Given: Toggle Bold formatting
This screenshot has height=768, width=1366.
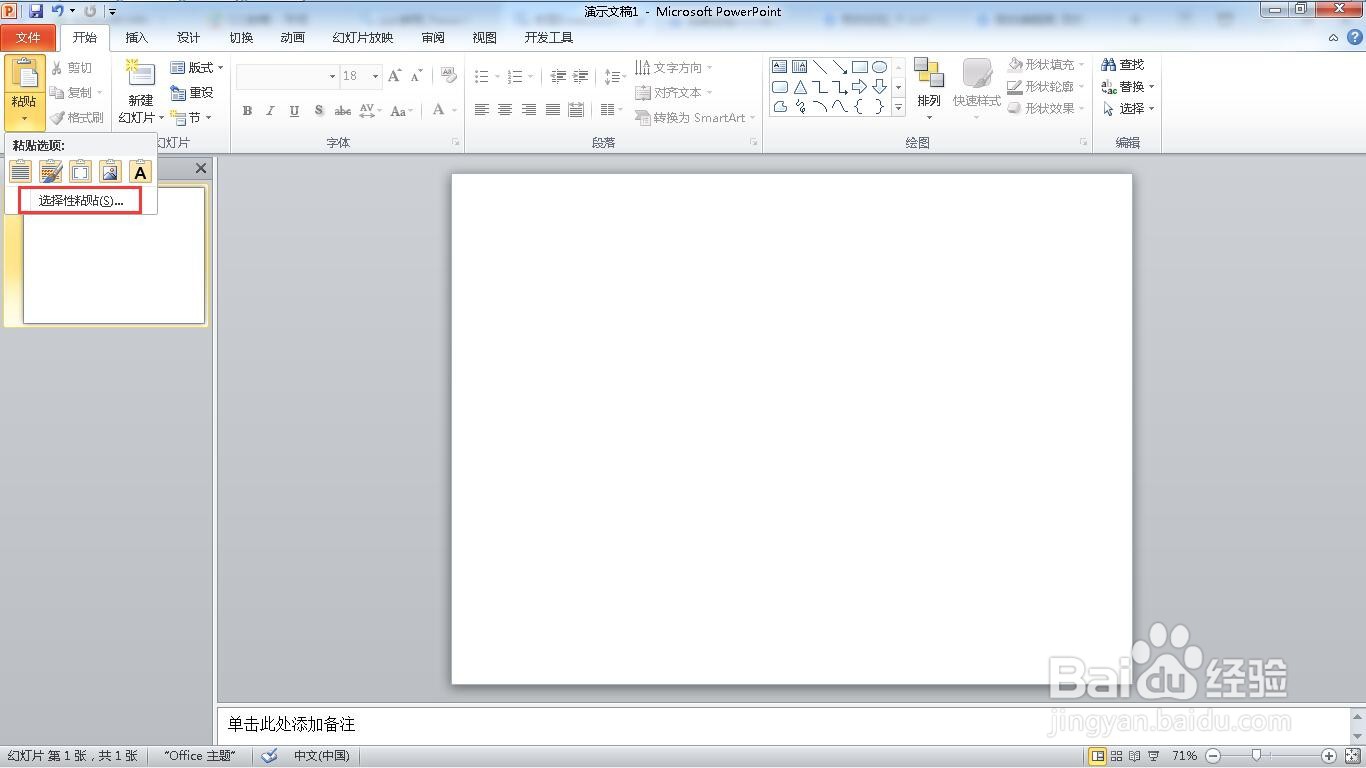Looking at the screenshot, I should [247, 111].
